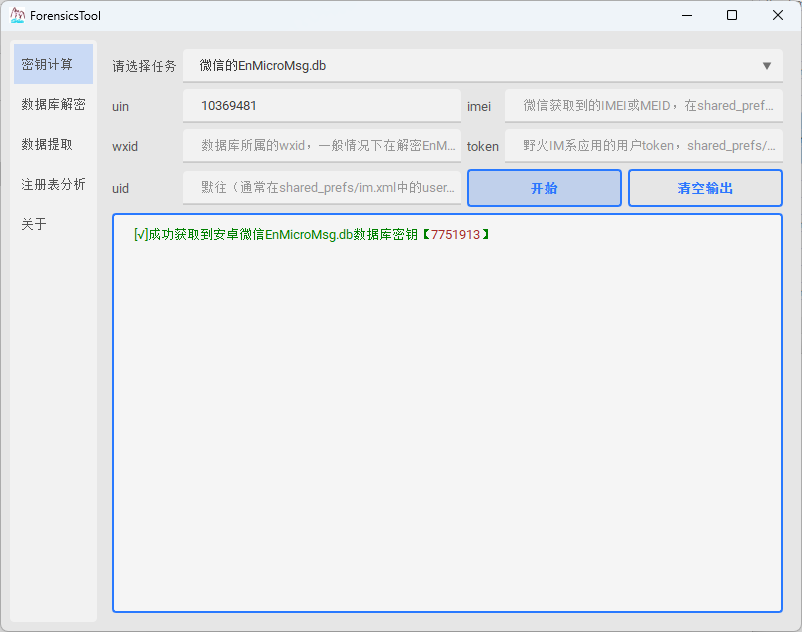This screenshot has width=802, height=632.
Task: Focus the imei input field
Action: pos(643,105)
